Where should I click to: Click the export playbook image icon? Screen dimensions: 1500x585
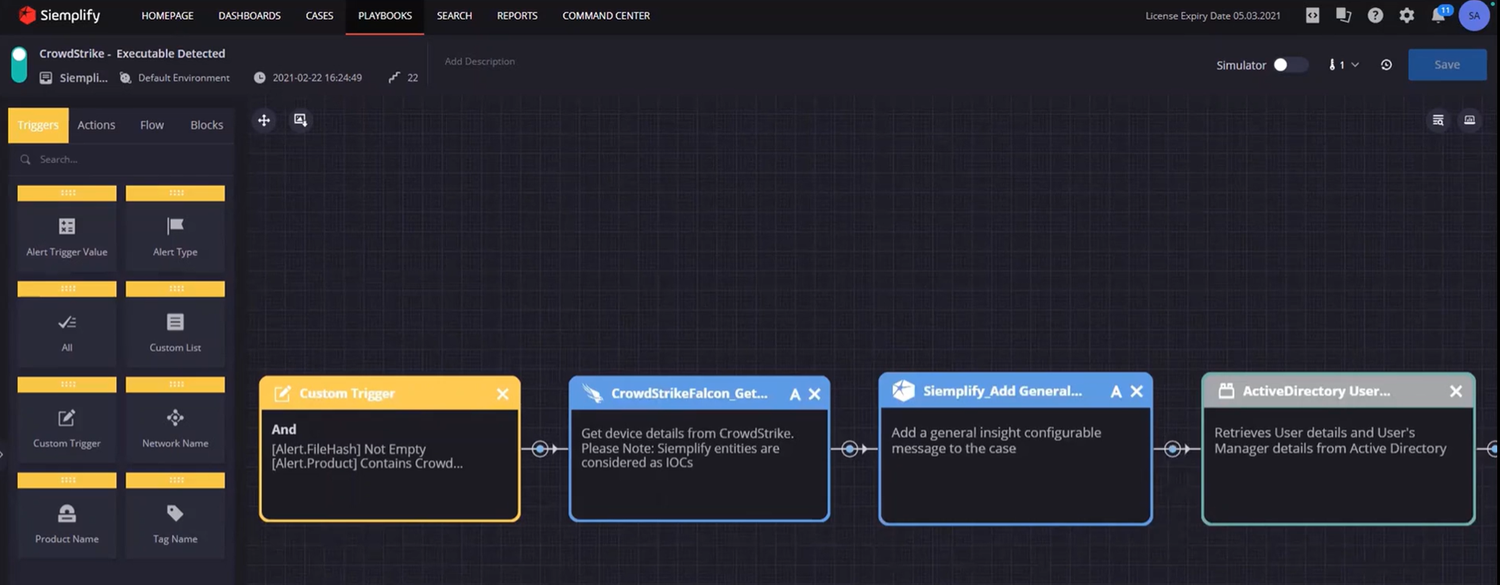pos(300,120)
